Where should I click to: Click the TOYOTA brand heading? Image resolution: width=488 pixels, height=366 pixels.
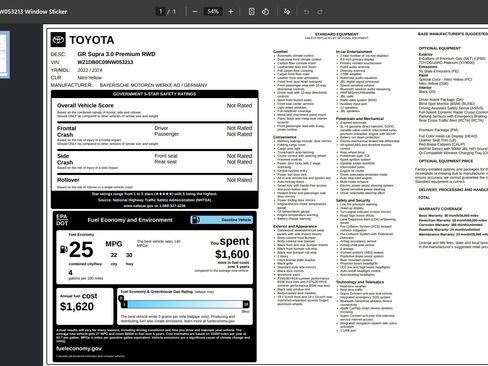coord(92,40)
